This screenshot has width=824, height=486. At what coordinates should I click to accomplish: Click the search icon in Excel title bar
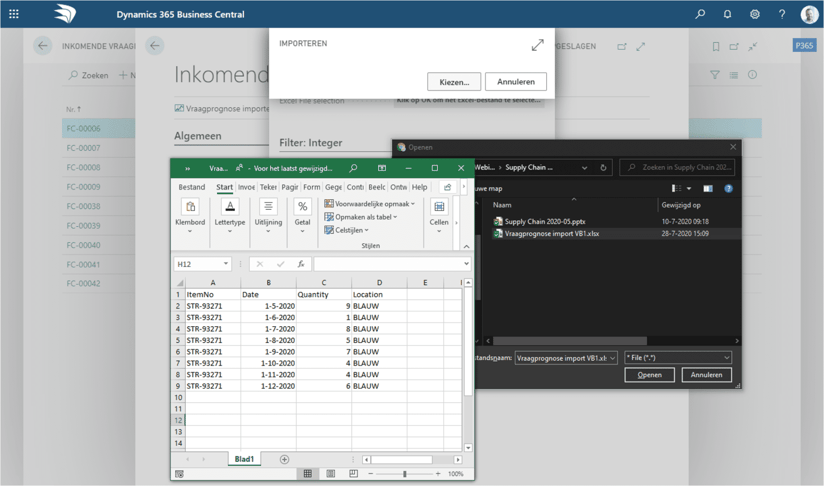click(353, 168)
